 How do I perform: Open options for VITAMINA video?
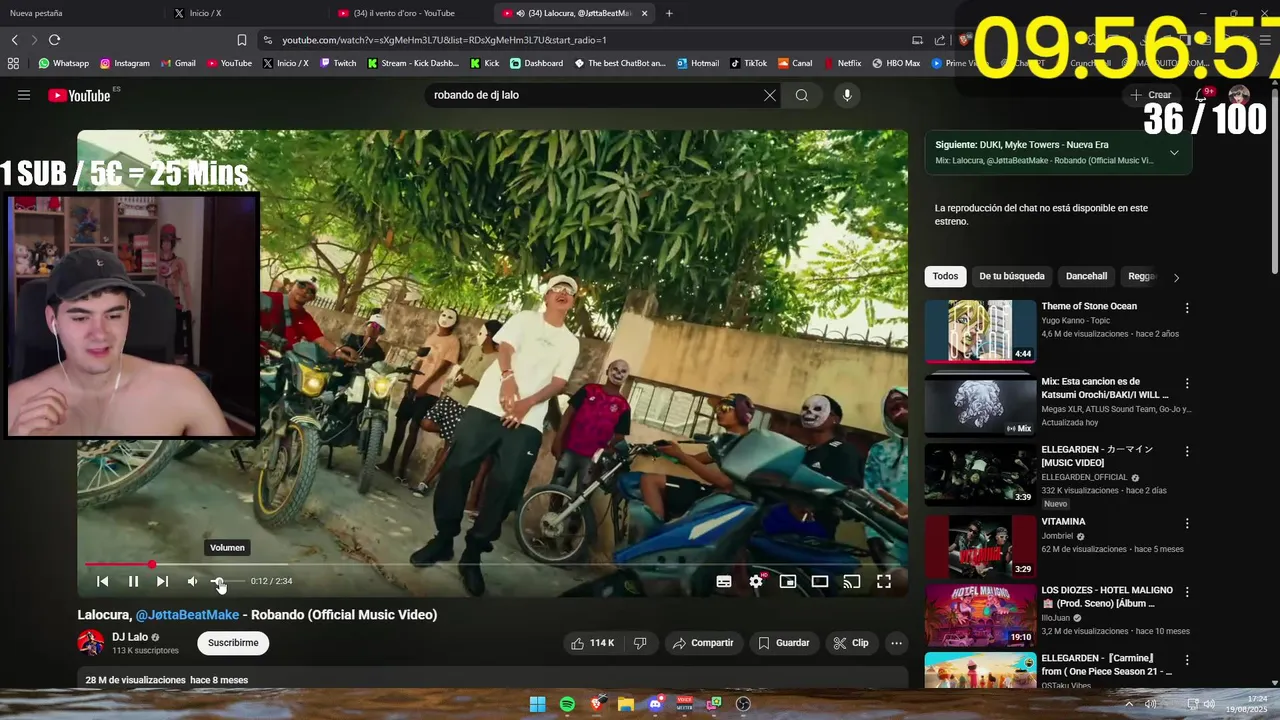[x=1187, y=523]
